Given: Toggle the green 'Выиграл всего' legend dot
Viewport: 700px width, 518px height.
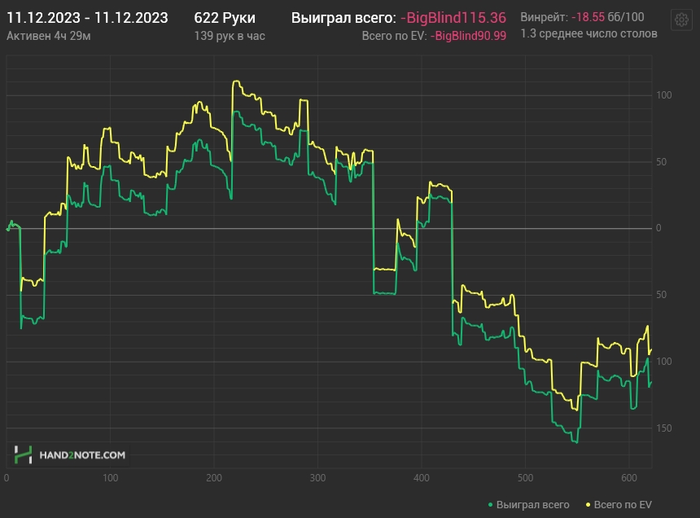Looking at the screenshot, I should coord(491,505).
